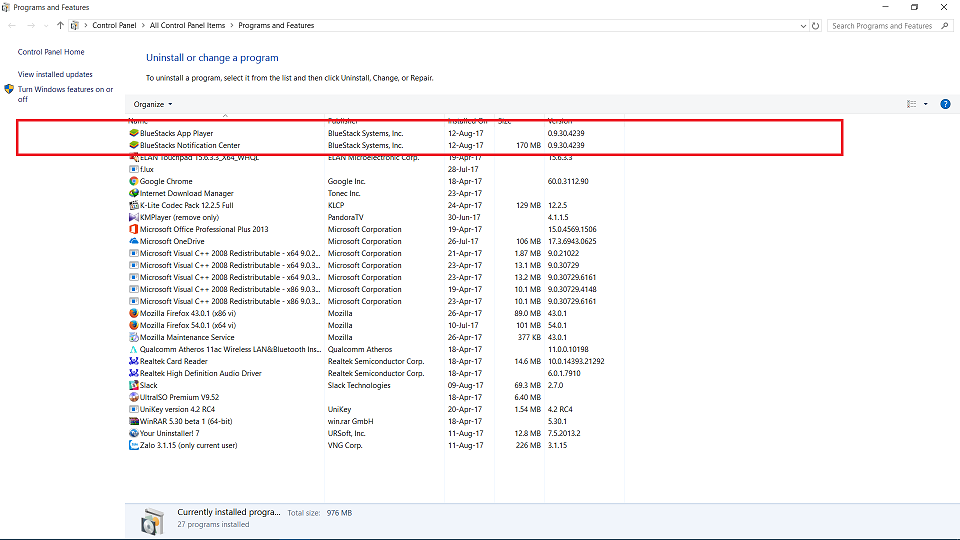Open the Organize dropdown menu
The image size is (960, 540).
[153, 104]
